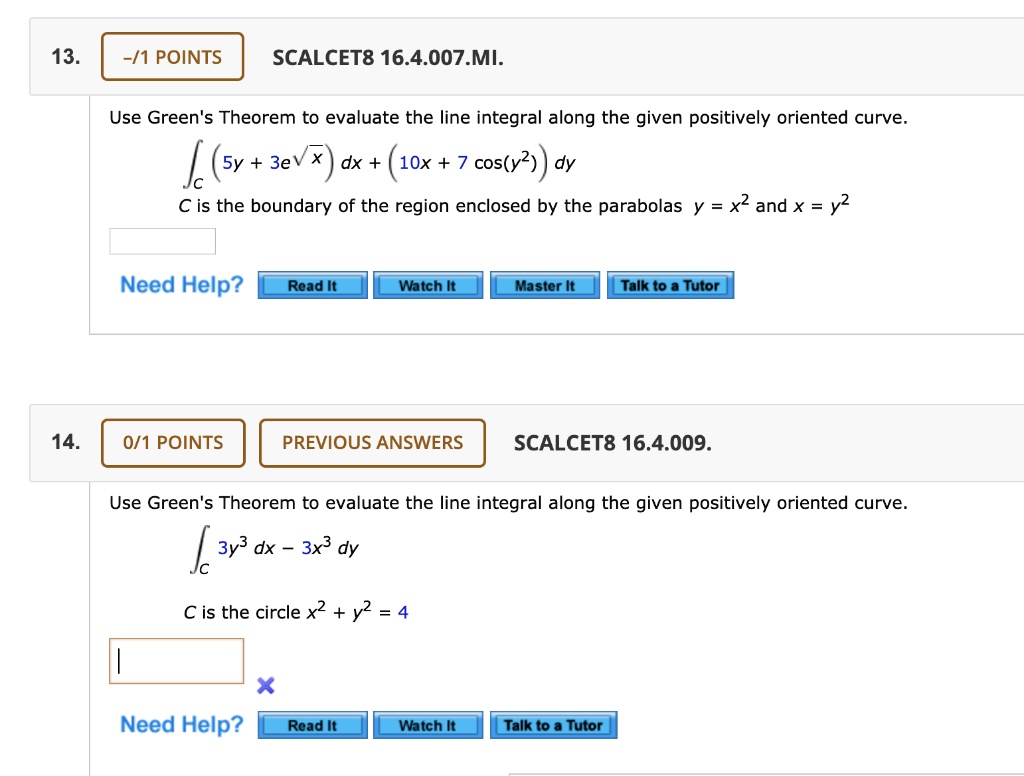The height and width of the screenshot is (776, 1024).
Task: Click the Read It help icon for question 13
Action: click(312, 285)
